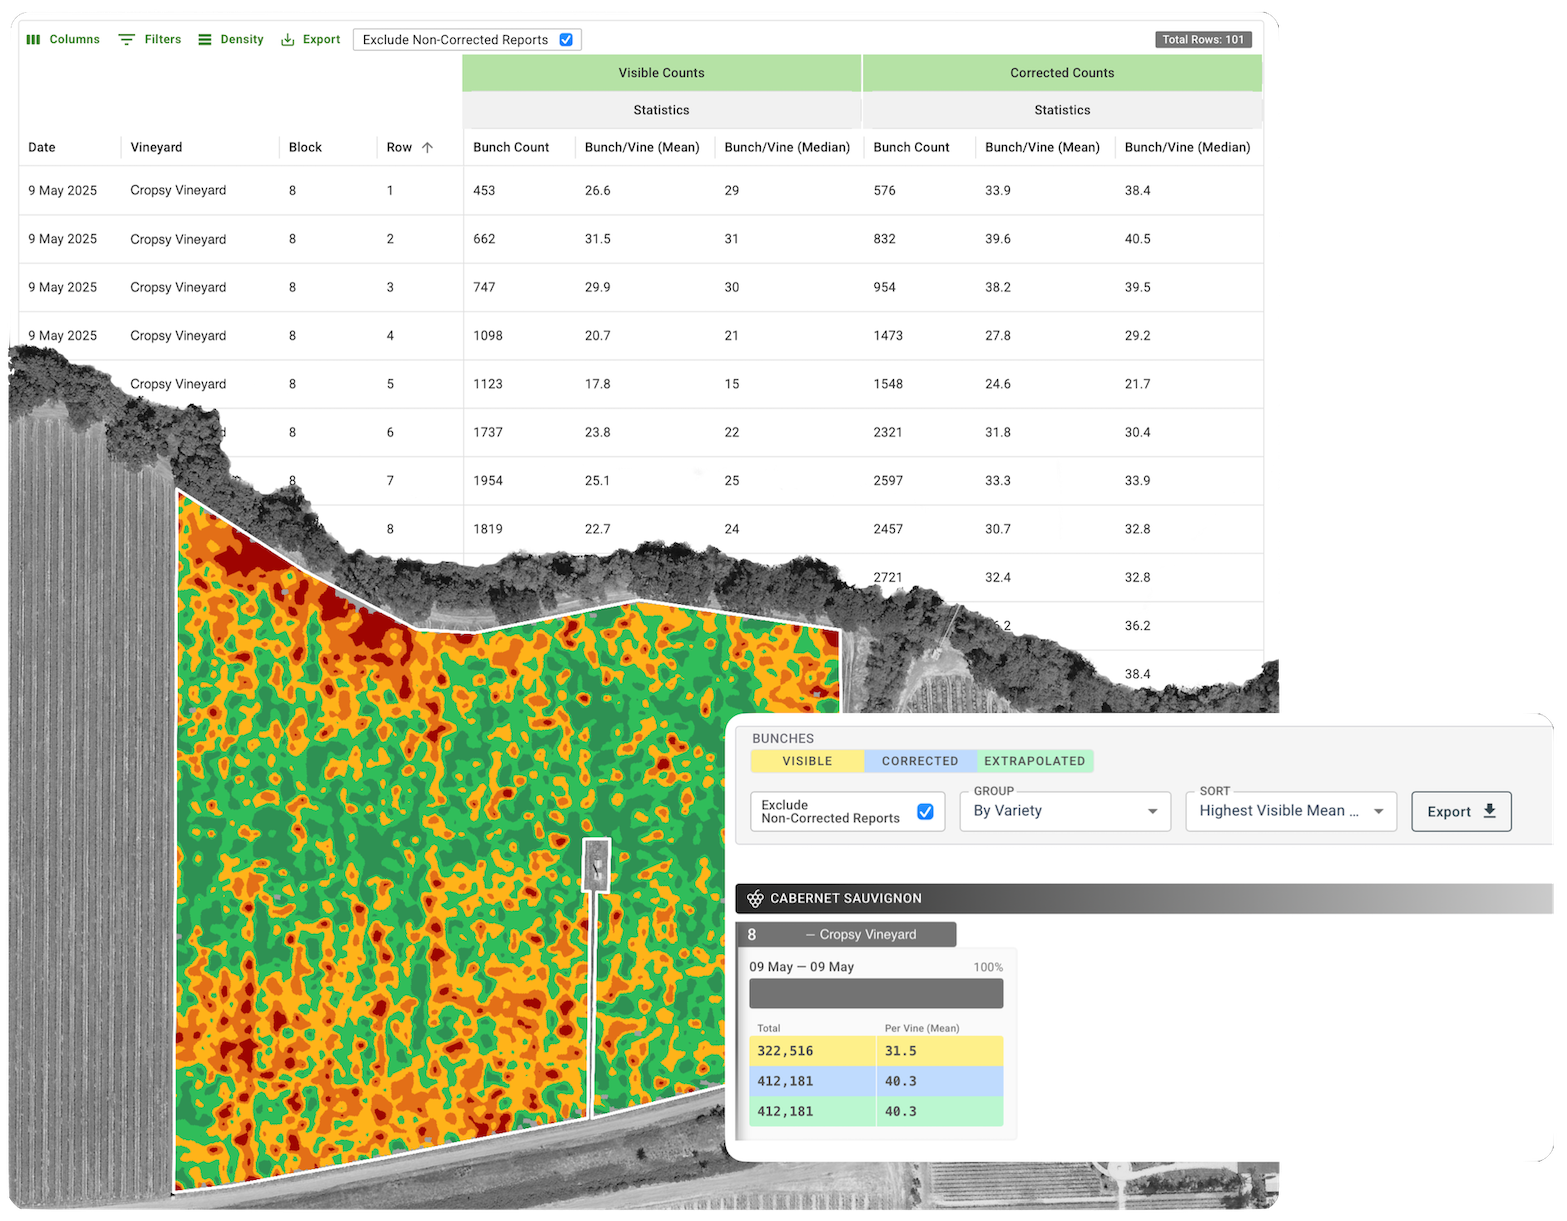This screenshot has width=1567, height=1221.
Task: Open the Filters icon in toolbar
Action: coord(127,40)
